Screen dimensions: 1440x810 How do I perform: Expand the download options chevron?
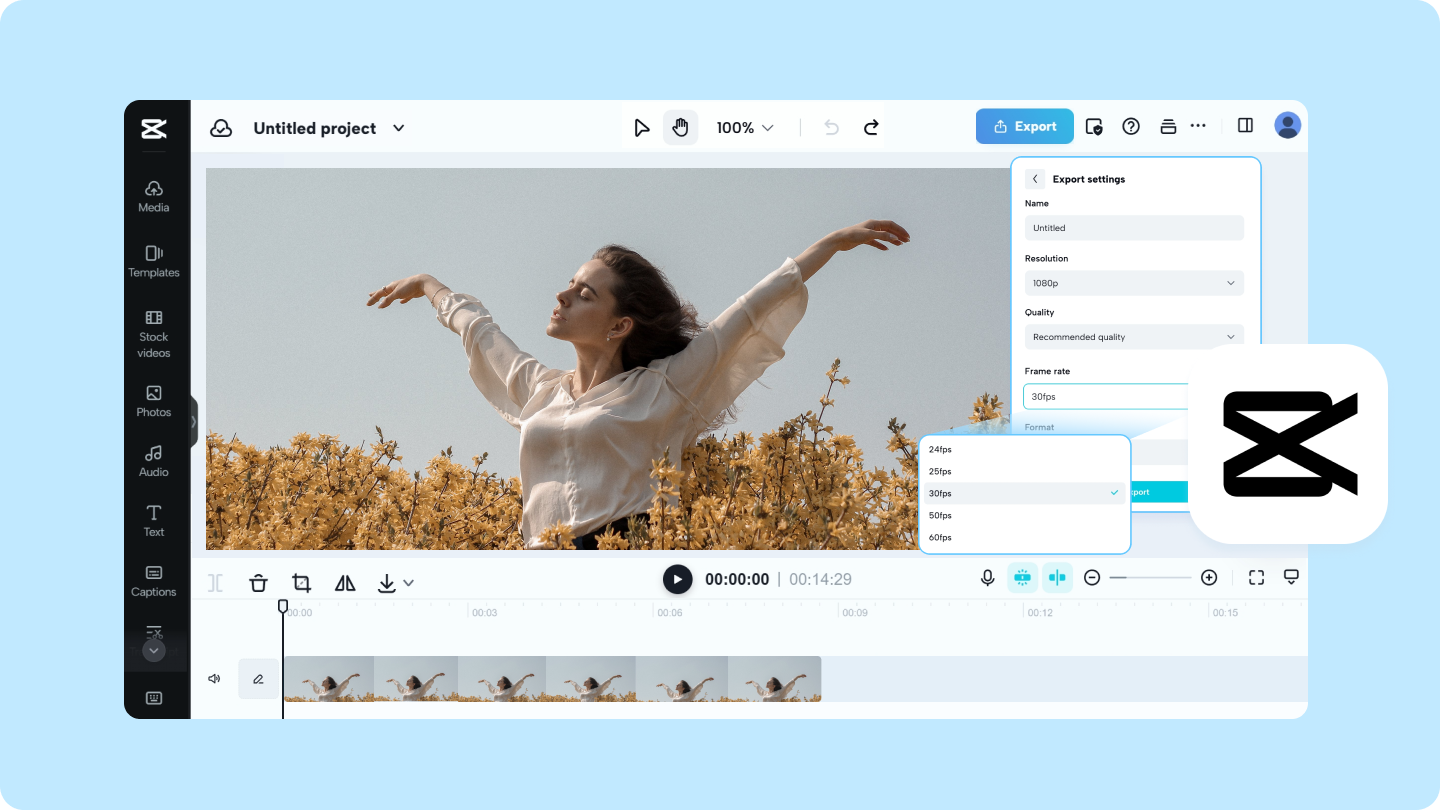click(x=408, y=583)
